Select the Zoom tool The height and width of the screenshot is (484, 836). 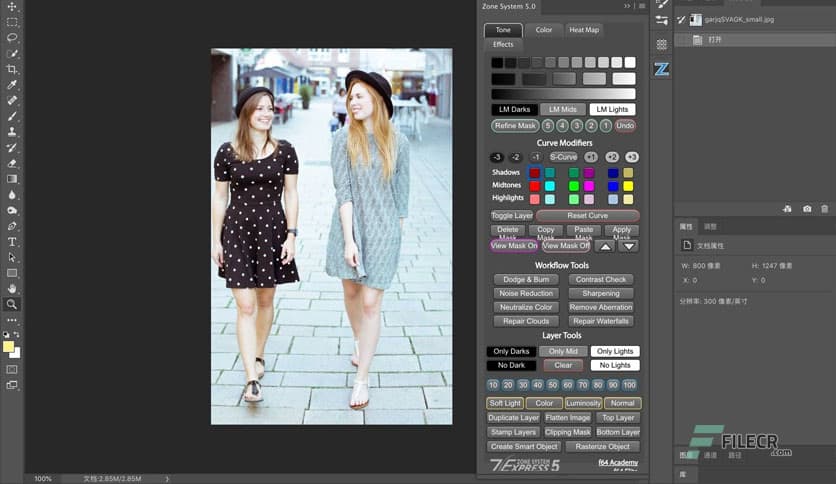12,304
